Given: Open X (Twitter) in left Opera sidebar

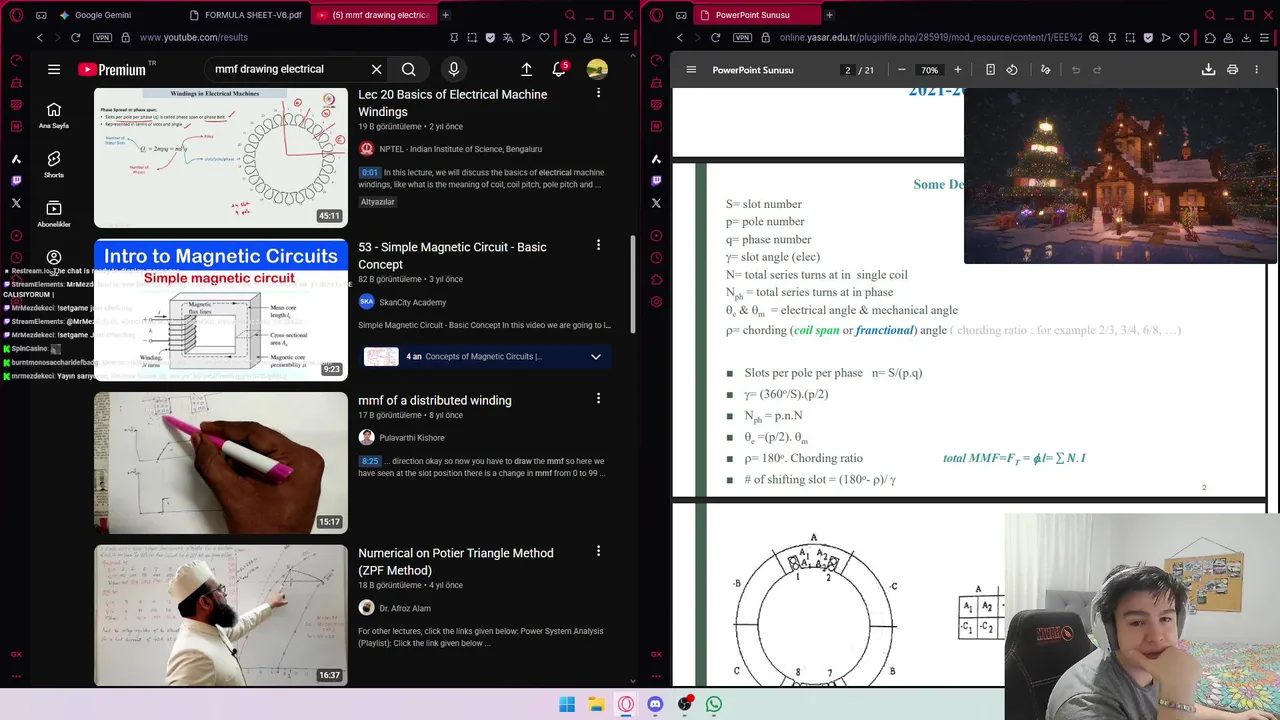Looking at the screenshot, I should click(16, 203).
